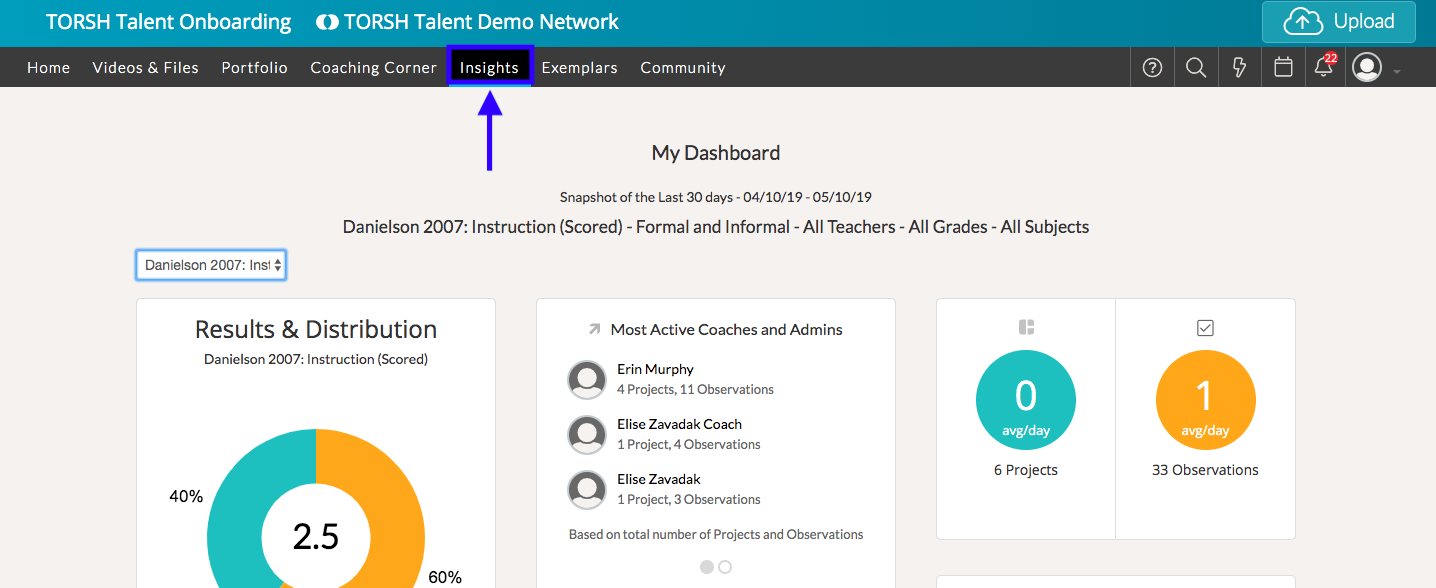Viewport: 1436px width, 588px height.
Task: Open Elise Zavadak Coach profile link
Action: tap(679, 424)
